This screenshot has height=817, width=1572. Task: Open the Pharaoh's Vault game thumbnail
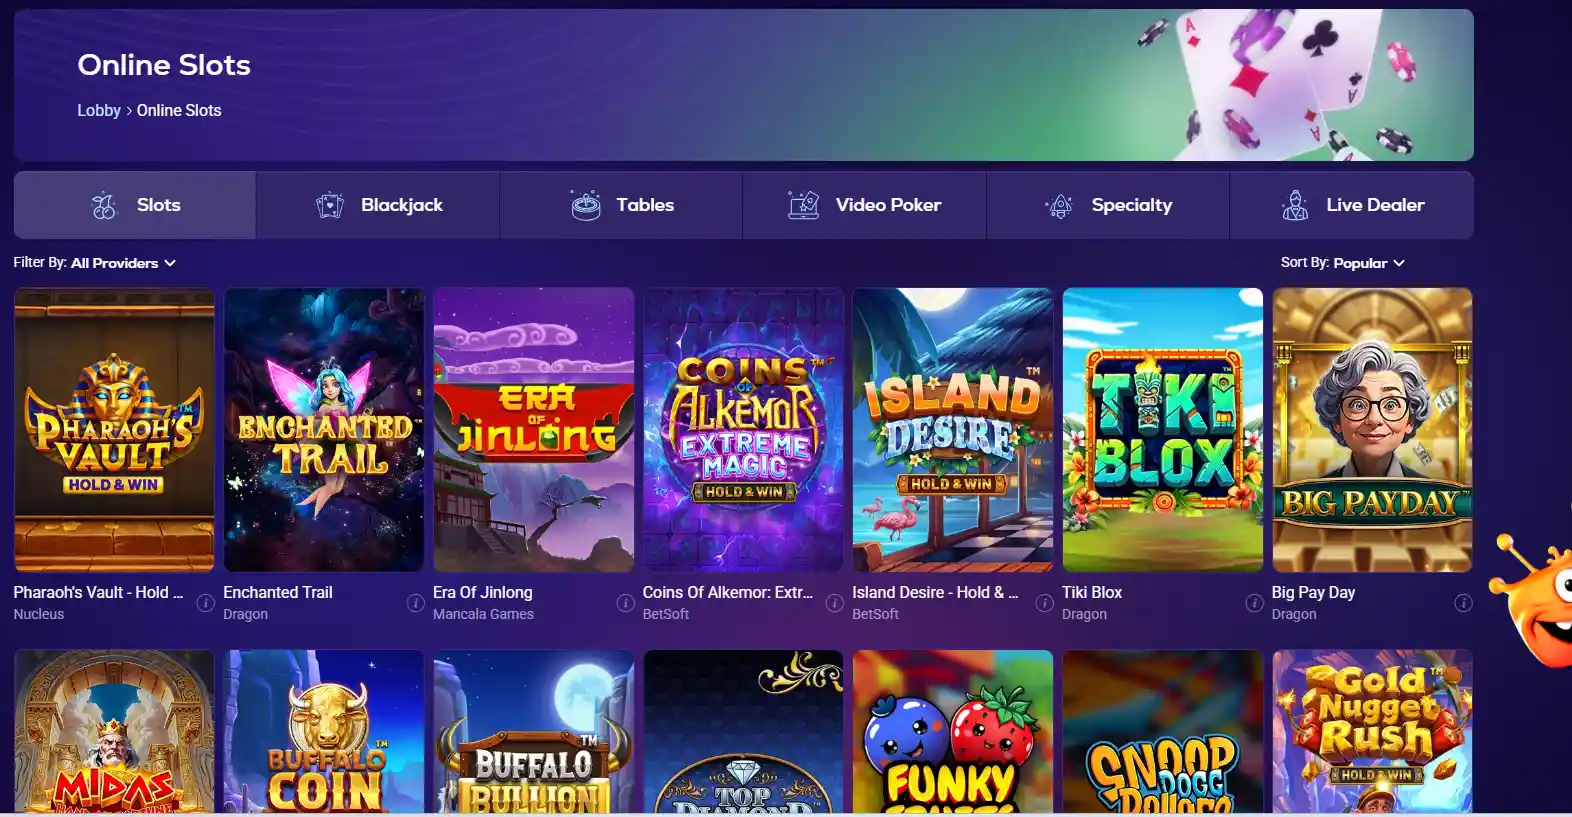coord(114,430)
